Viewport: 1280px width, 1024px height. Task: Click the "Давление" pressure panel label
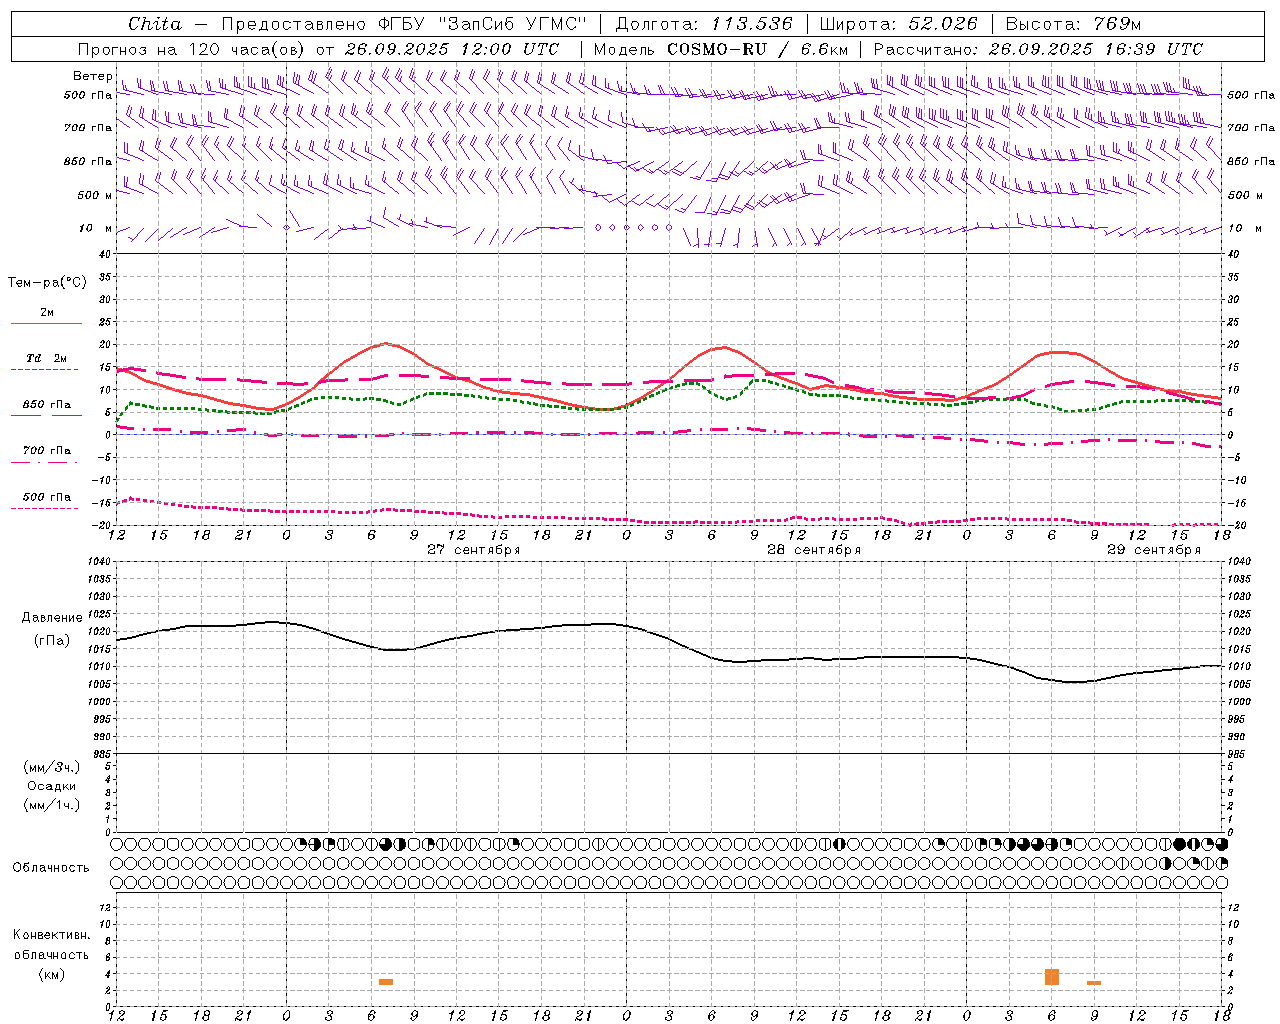point(52,618)
